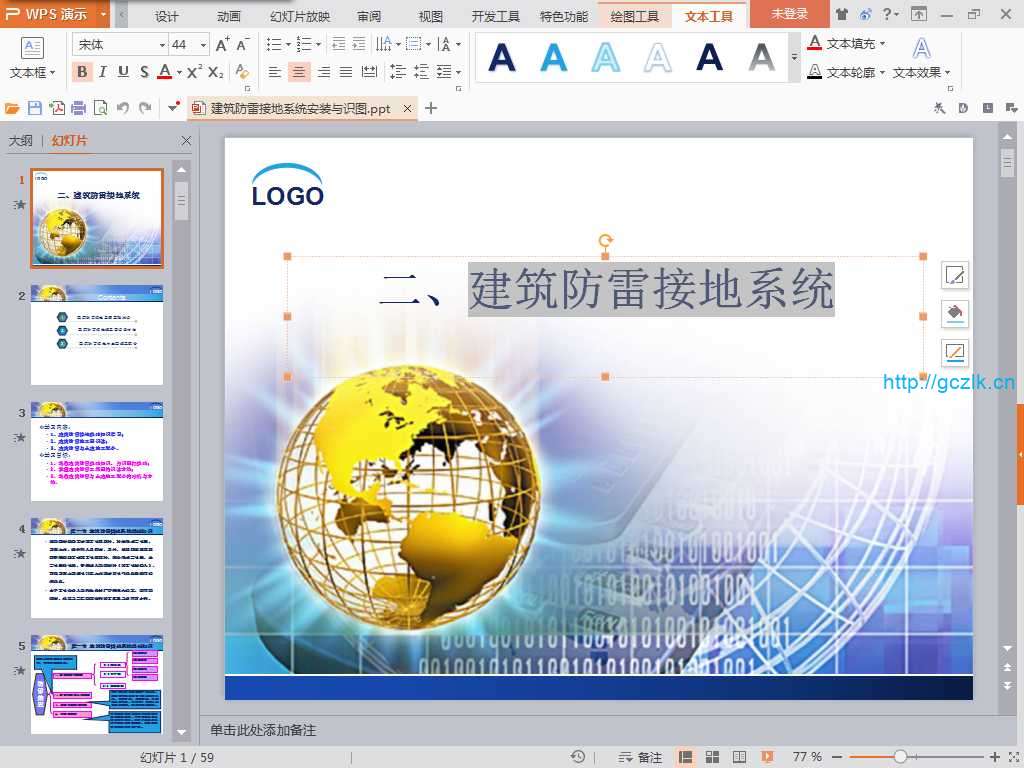The height and width of the screenshot is (768, 1024).
Task: Click the undo arrow icon
Action: coord(123,108)
